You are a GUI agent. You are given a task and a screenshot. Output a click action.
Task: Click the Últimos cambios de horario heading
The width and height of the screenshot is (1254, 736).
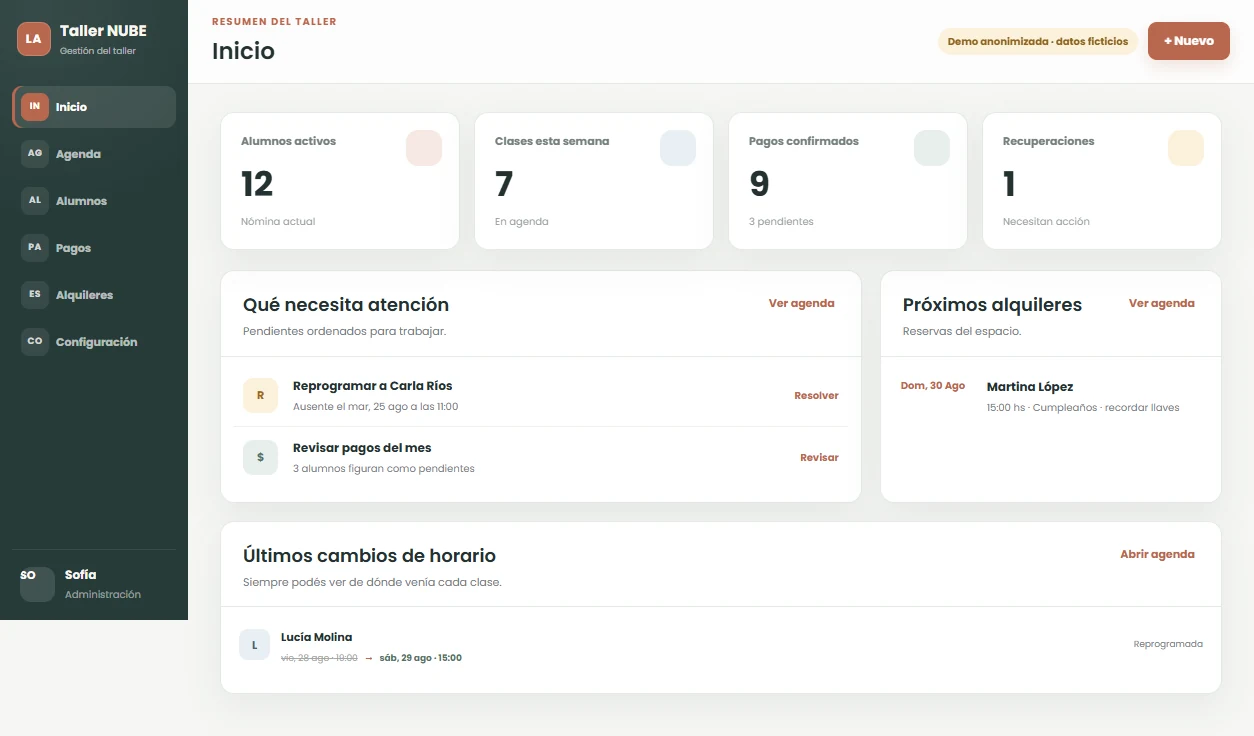[369, 556]
